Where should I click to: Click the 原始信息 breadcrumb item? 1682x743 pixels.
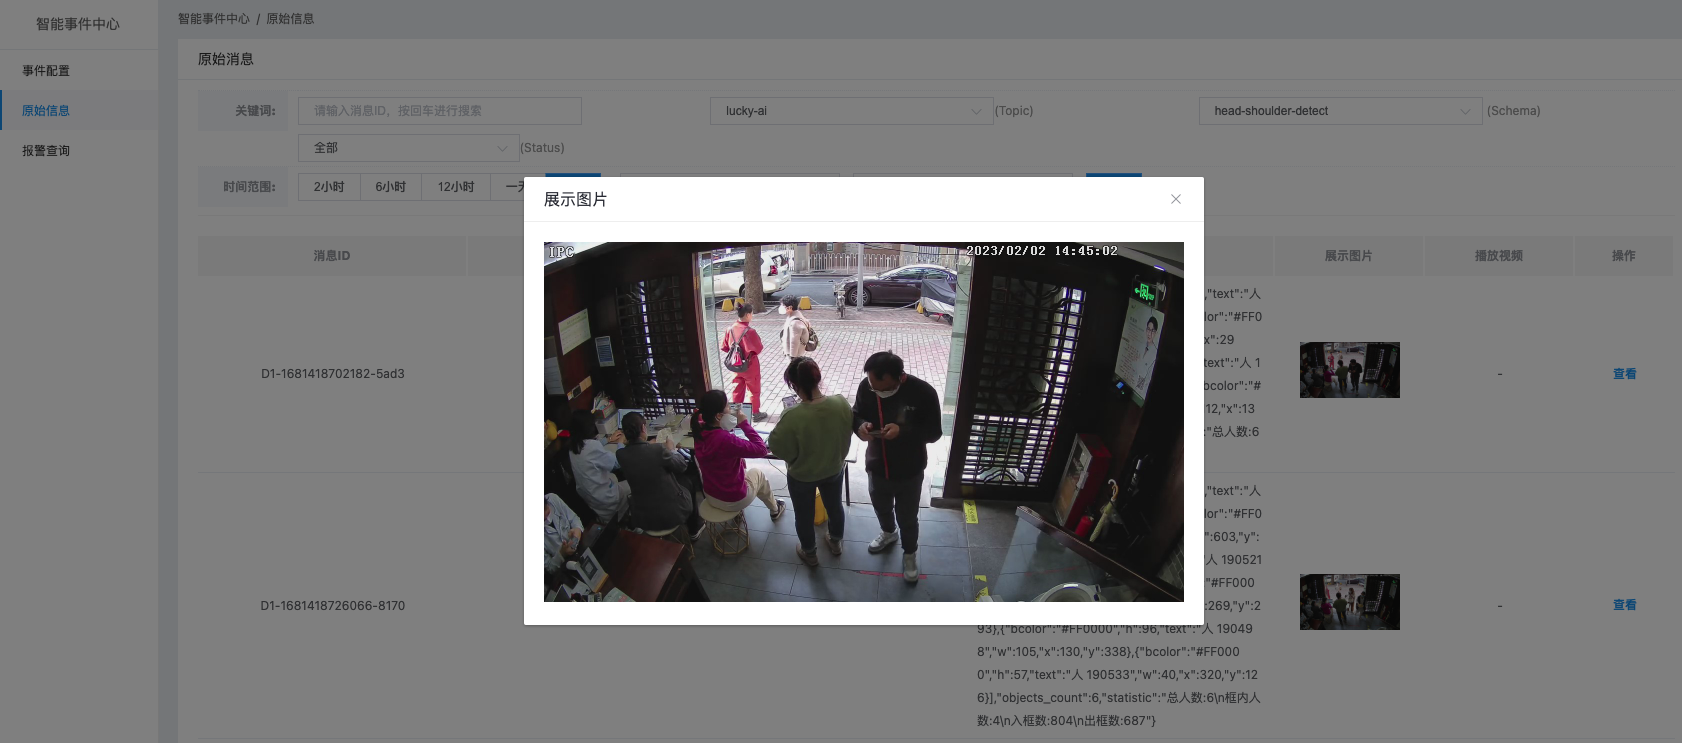[x=290, y=19]
